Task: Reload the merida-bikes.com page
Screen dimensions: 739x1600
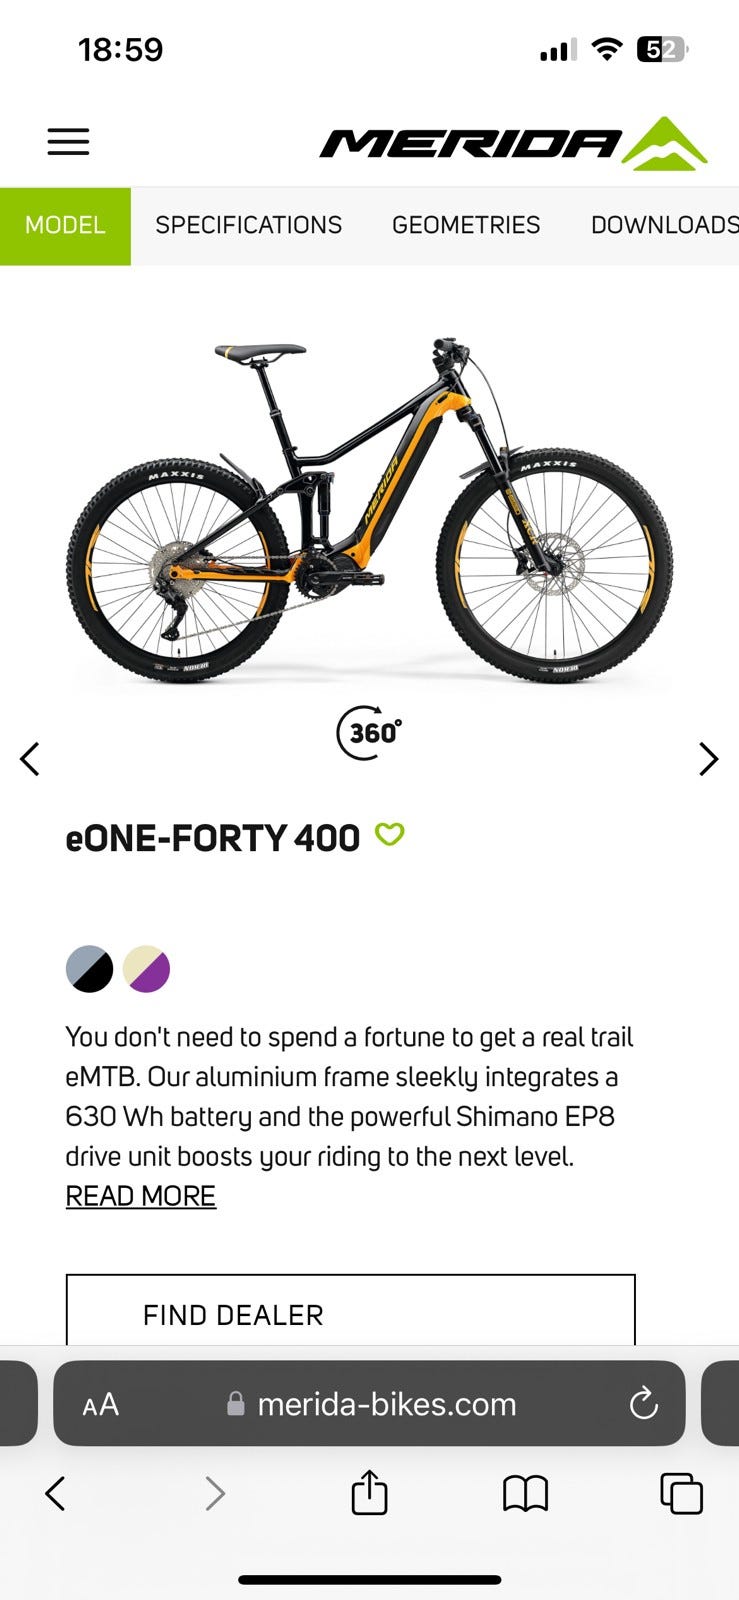Action: pyautogui.click(x=643, y=1404)
